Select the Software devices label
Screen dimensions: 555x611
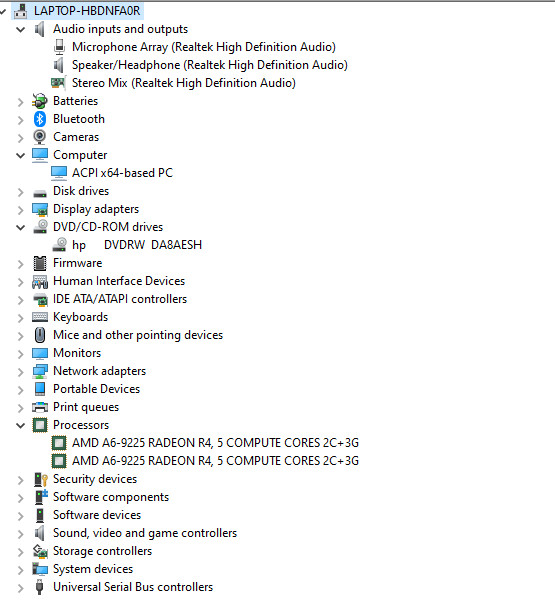tap(97, 515)
